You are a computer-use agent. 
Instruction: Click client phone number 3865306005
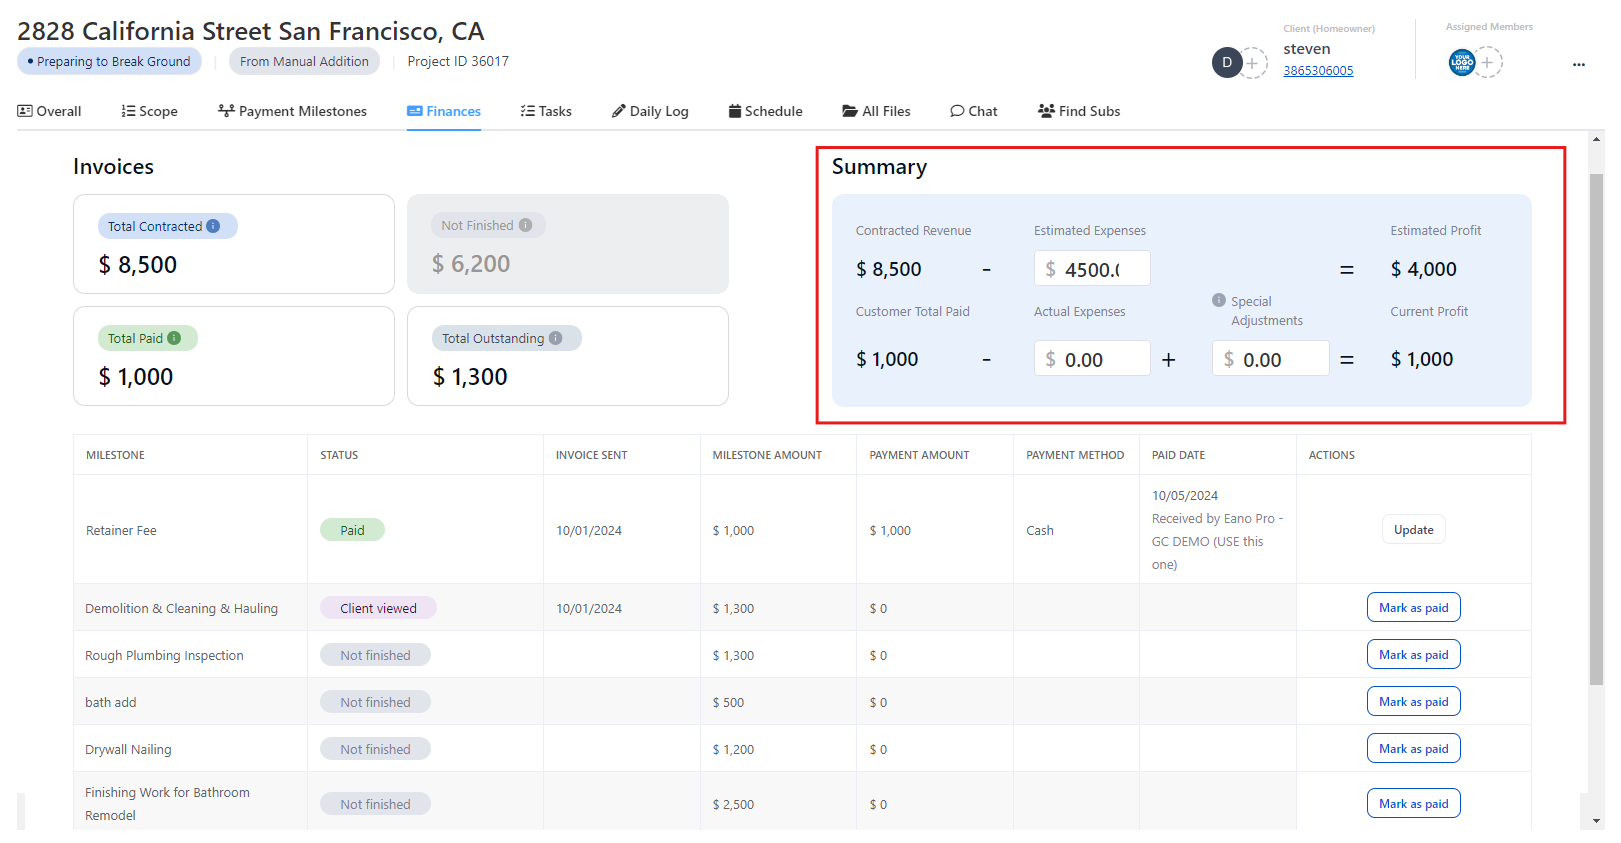coord(1318,71)
